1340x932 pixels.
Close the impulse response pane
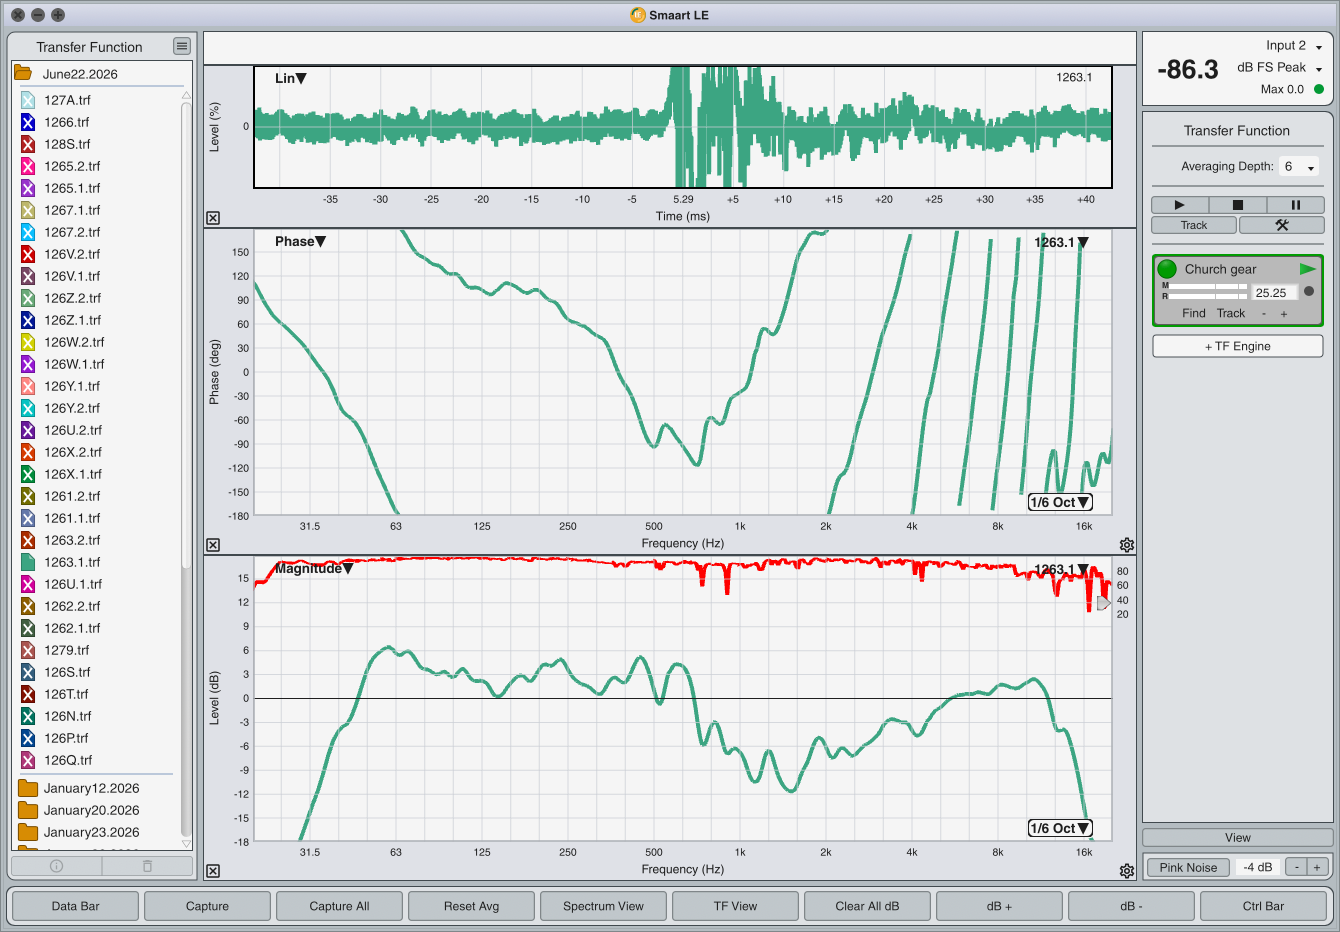coord(213,218)
